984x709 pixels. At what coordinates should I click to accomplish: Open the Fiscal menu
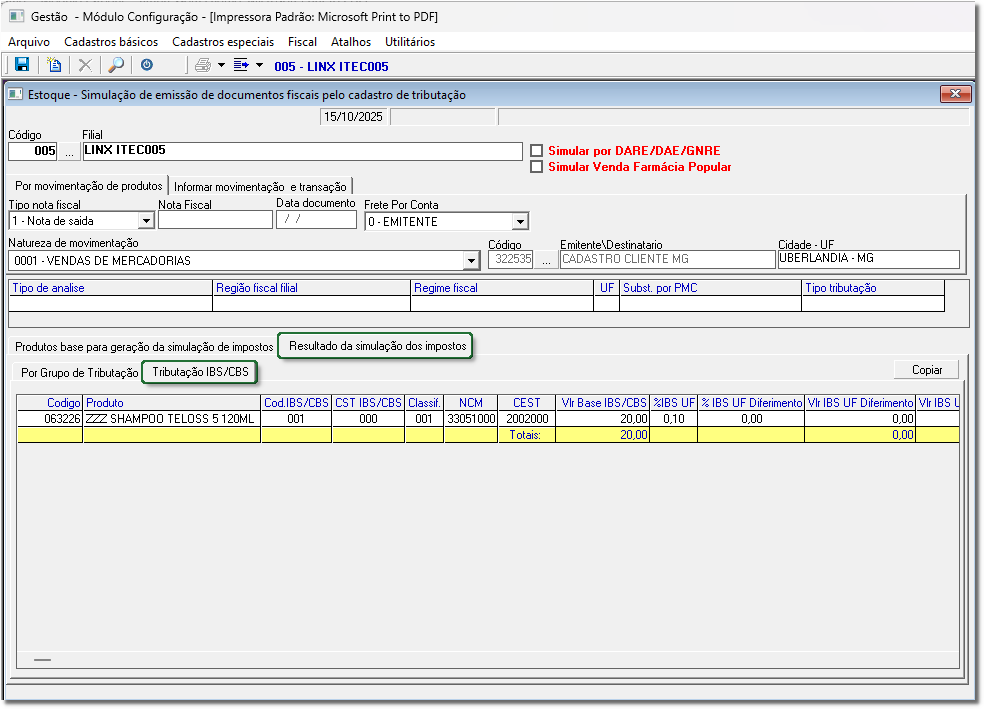(x=302, y=42)
